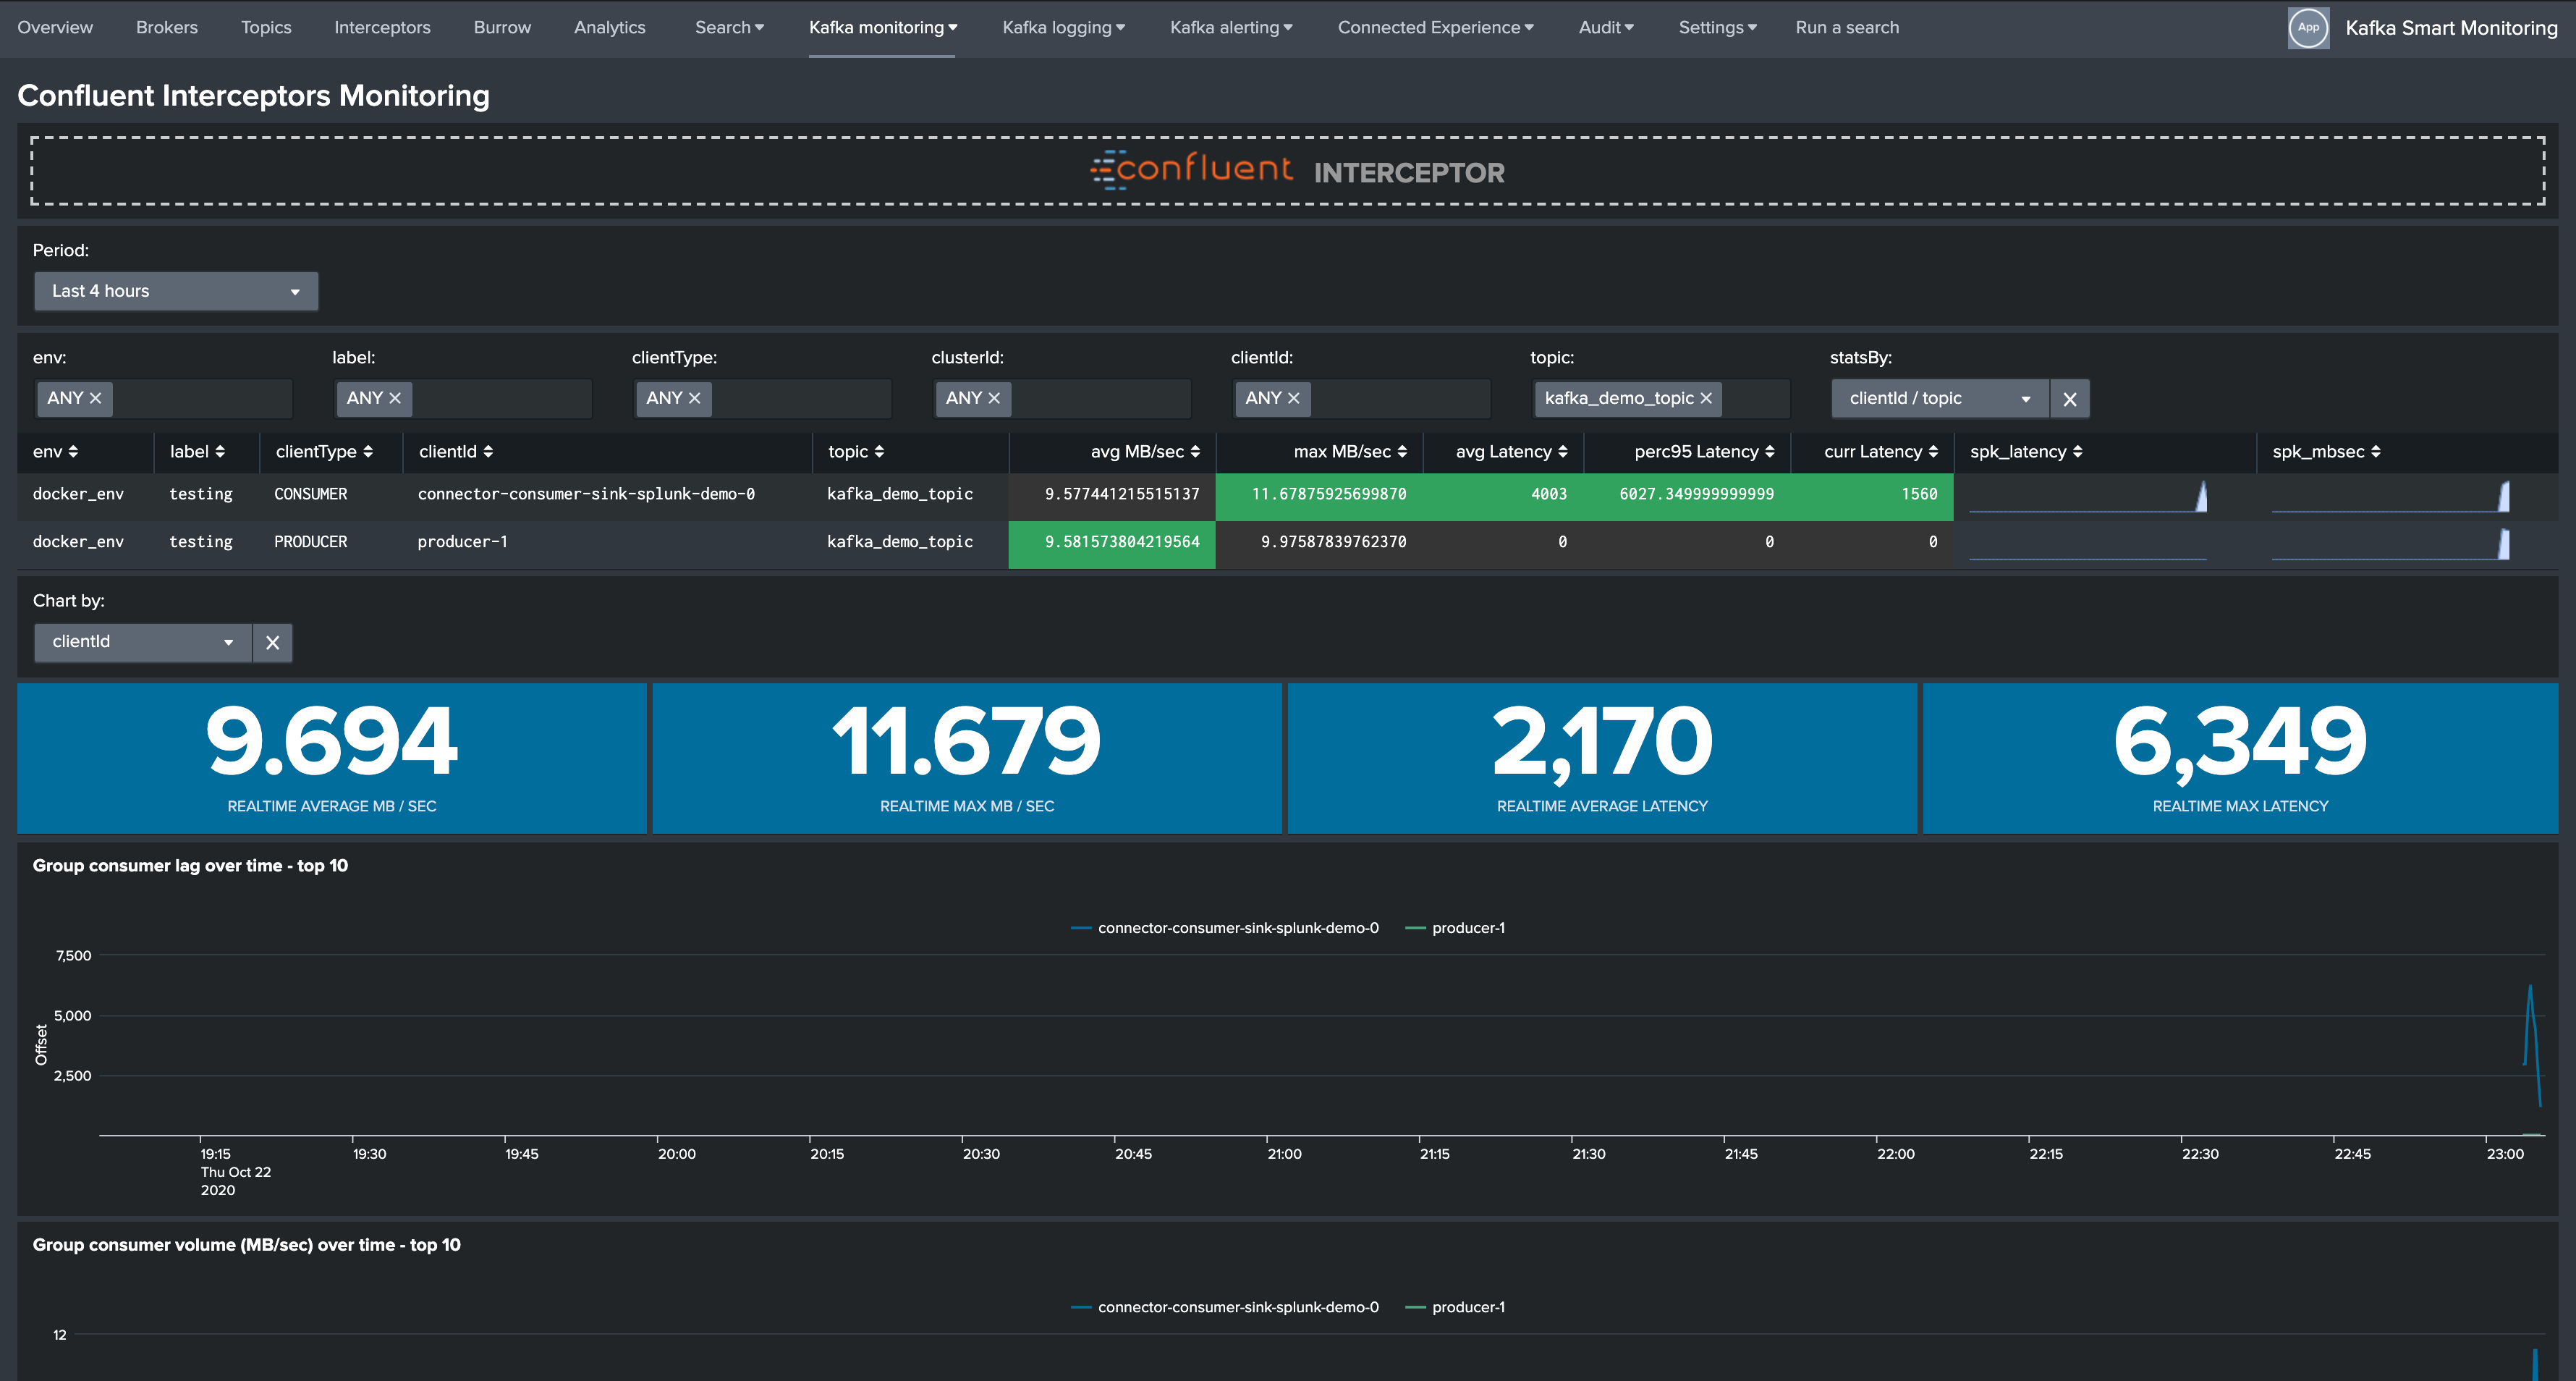Sort table by clientType column
The width and height of the screenshot is (2576, 1381).
[x=324, y=452]
